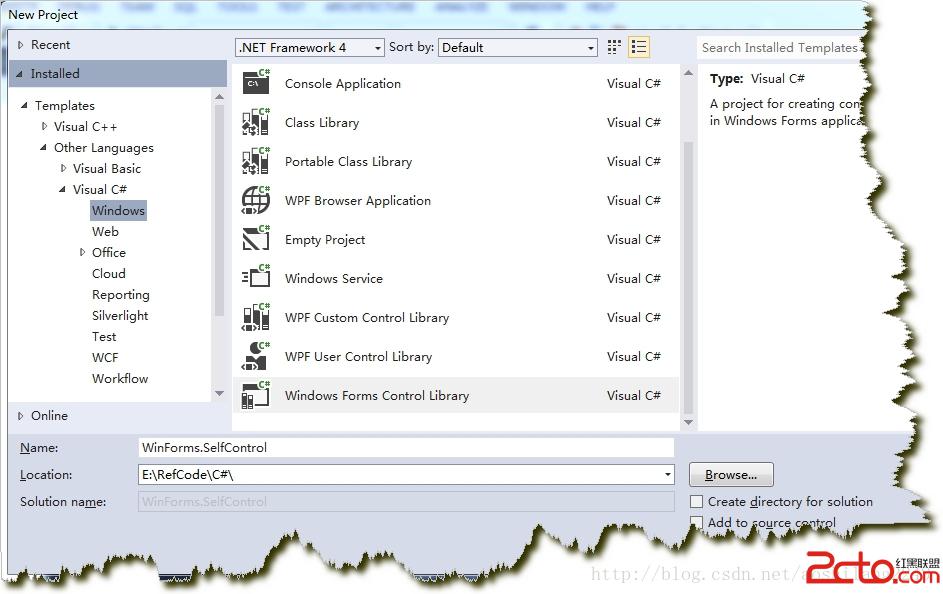The width and height of the screenshot is (943, 594).
Task: Expand the Visual C++ tree node
Action: pyautogui.click(x=44, y=126)
